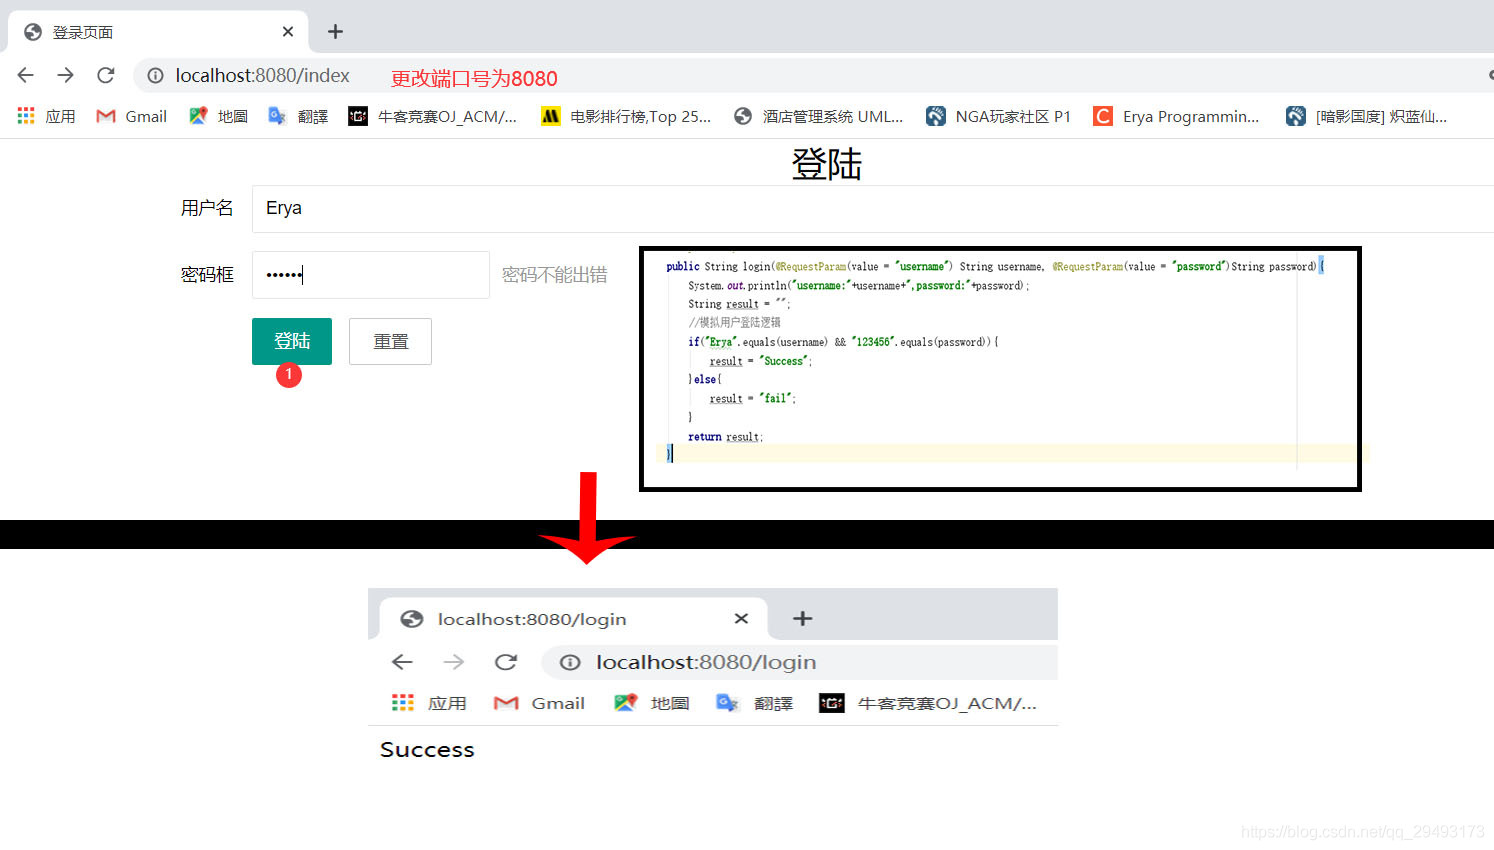This screenshot has width=1494, height=850.
Task: Open 酒店管理系统 UML bookmark
Action: (x=818, y=116)
